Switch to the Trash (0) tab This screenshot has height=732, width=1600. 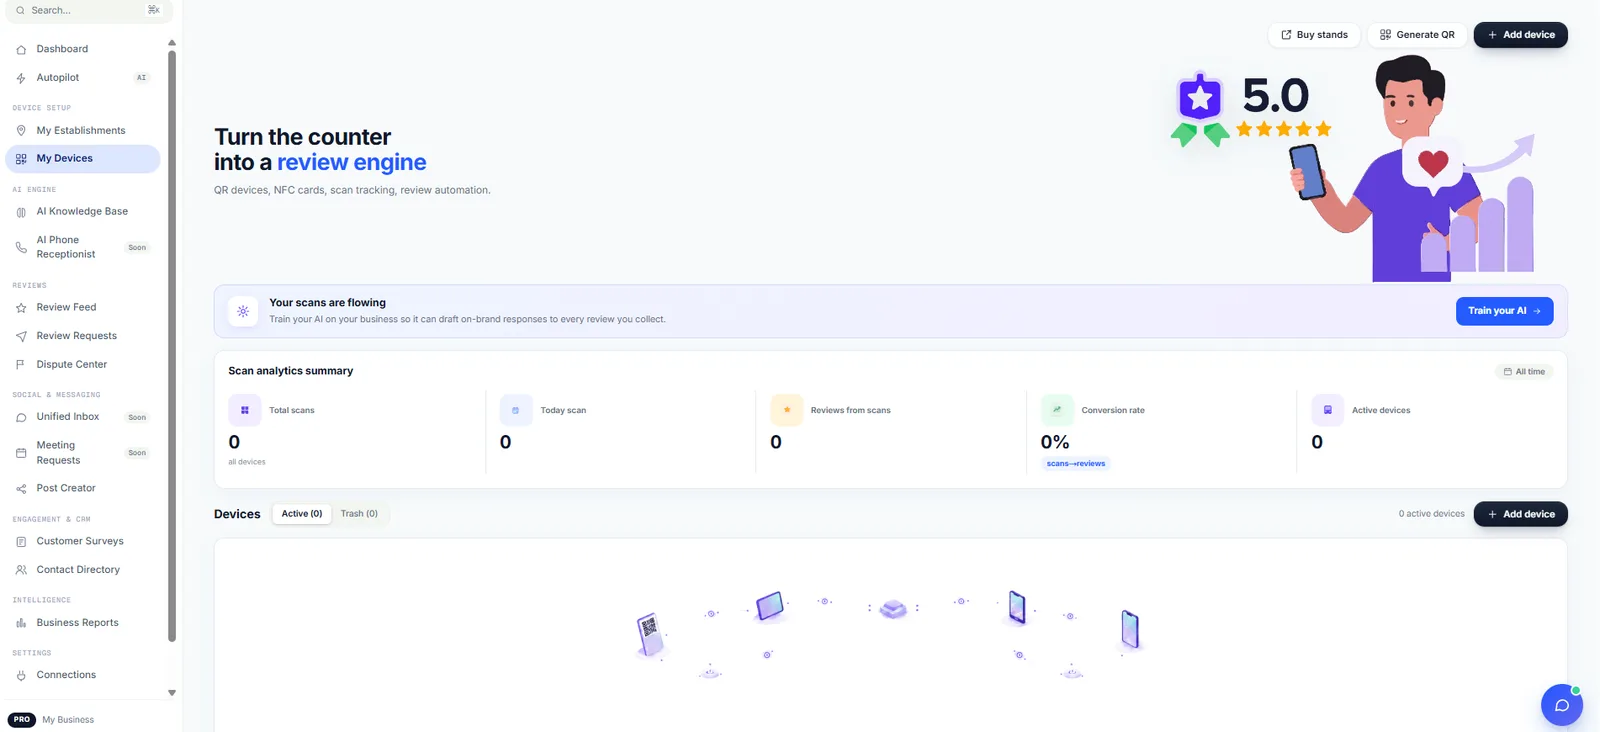[359, 514]
